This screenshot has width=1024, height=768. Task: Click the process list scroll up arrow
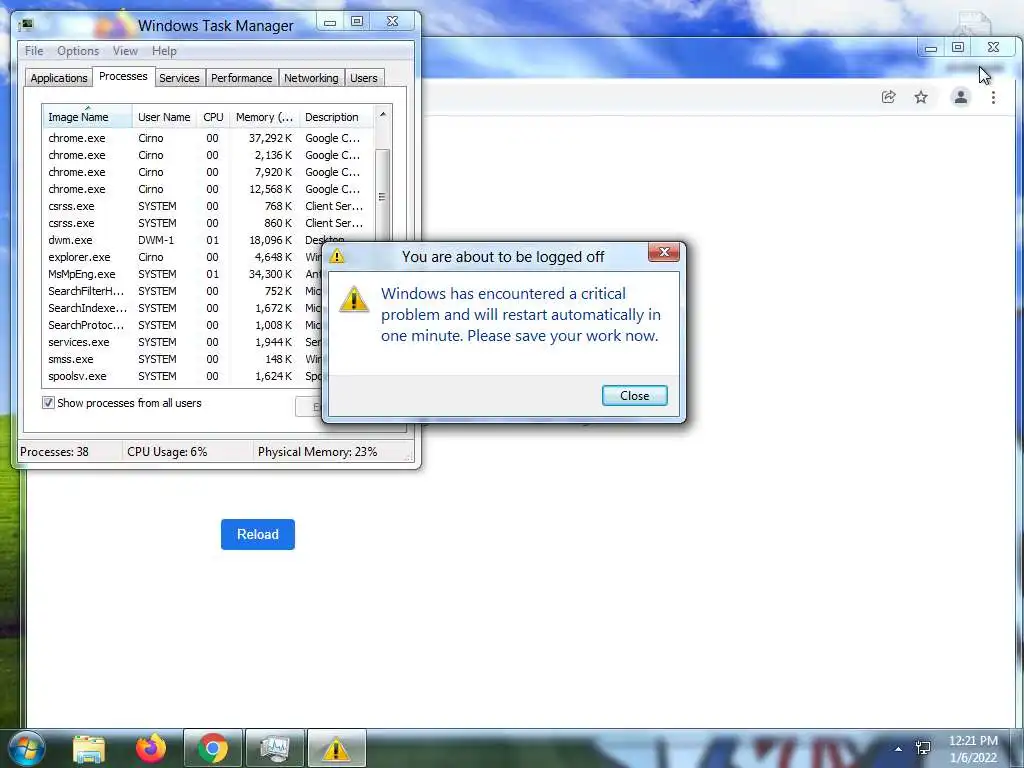pos(383,115)
